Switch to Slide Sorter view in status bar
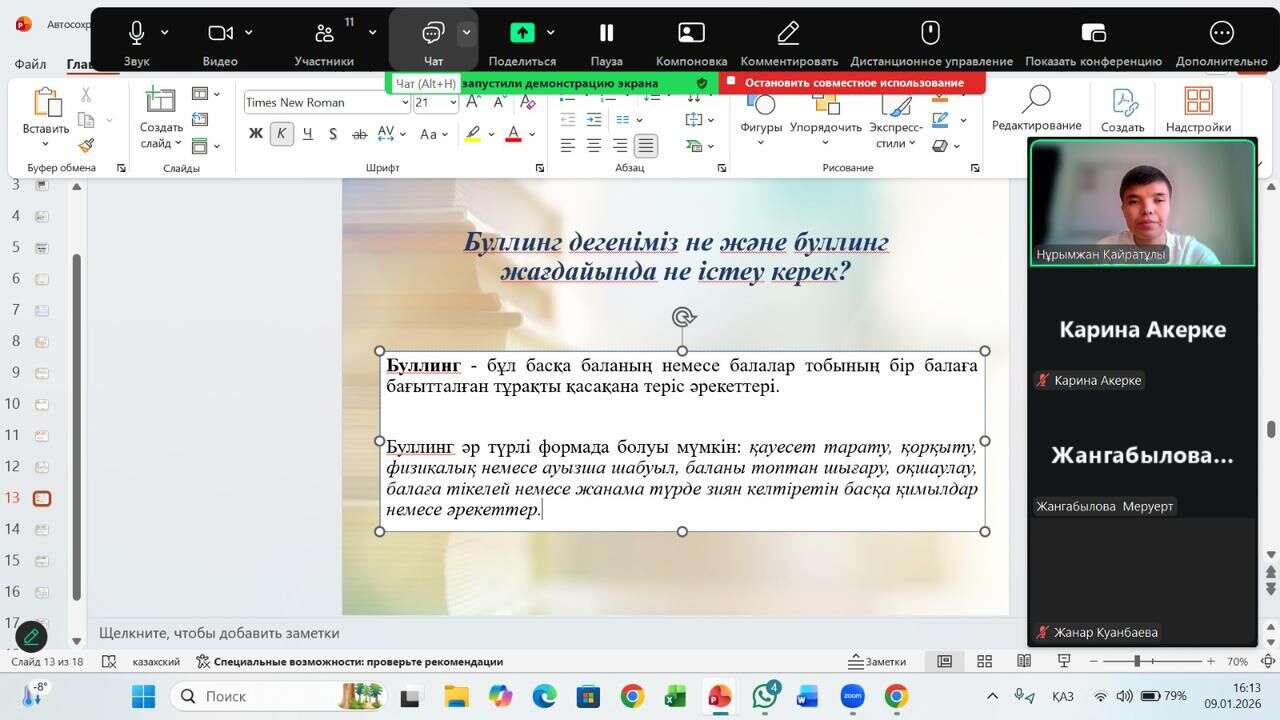This screenshot has width=1280, height=720. coord(984,661)
